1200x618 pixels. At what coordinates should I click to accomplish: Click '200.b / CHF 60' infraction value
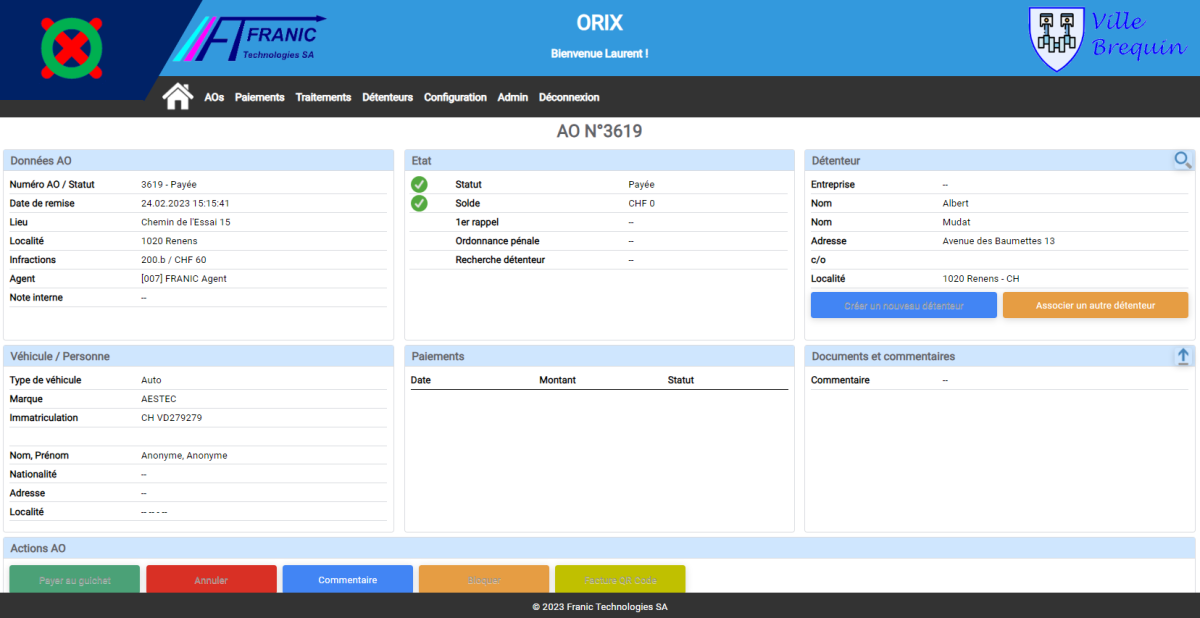(x=174, y=260)
